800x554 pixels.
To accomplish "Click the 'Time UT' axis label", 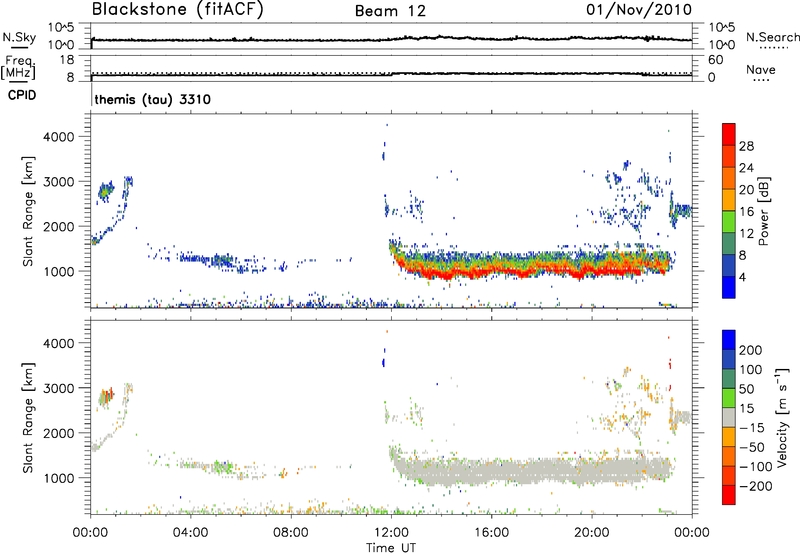I will point(391,548).
